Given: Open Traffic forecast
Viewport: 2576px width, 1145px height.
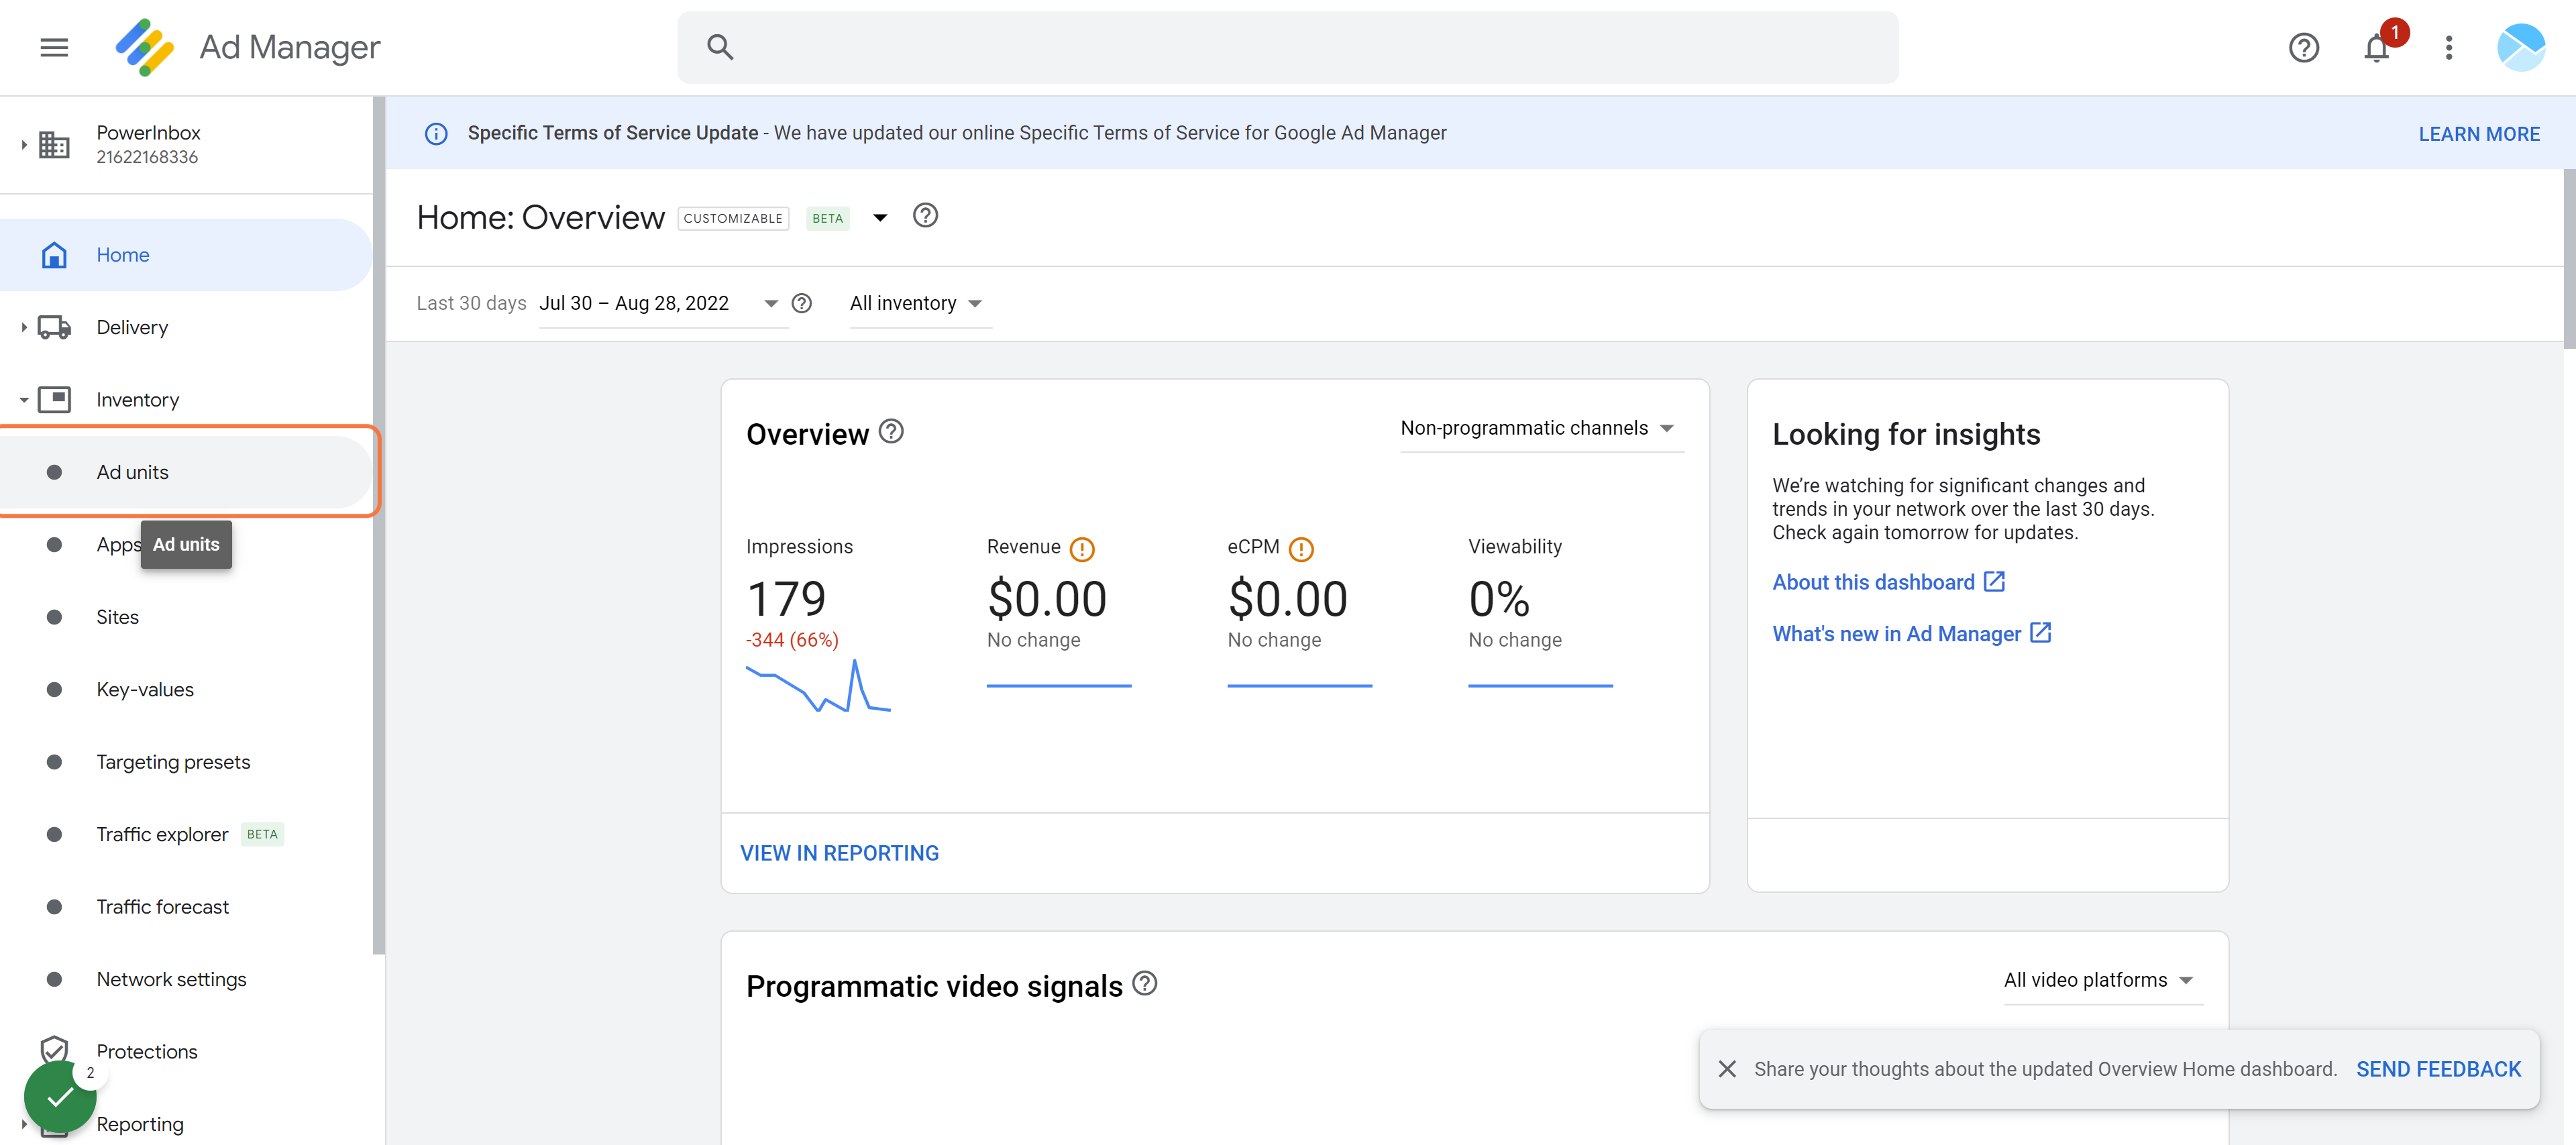Looking at the screenshot, I should 186,907.
